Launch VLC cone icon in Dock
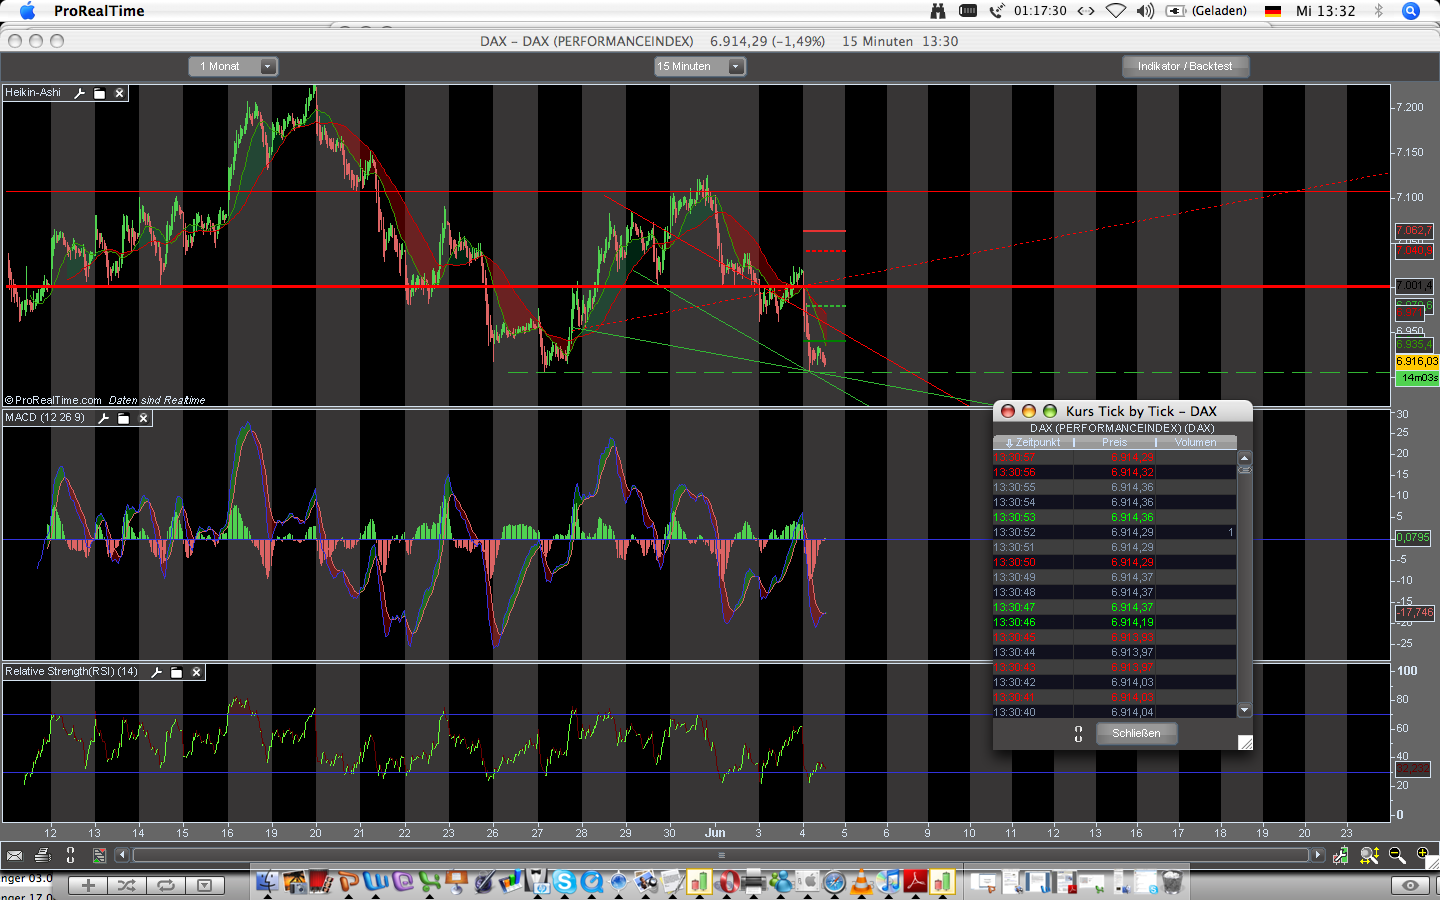This screenshot has height=900, width=1440. (x=861, y=881)
